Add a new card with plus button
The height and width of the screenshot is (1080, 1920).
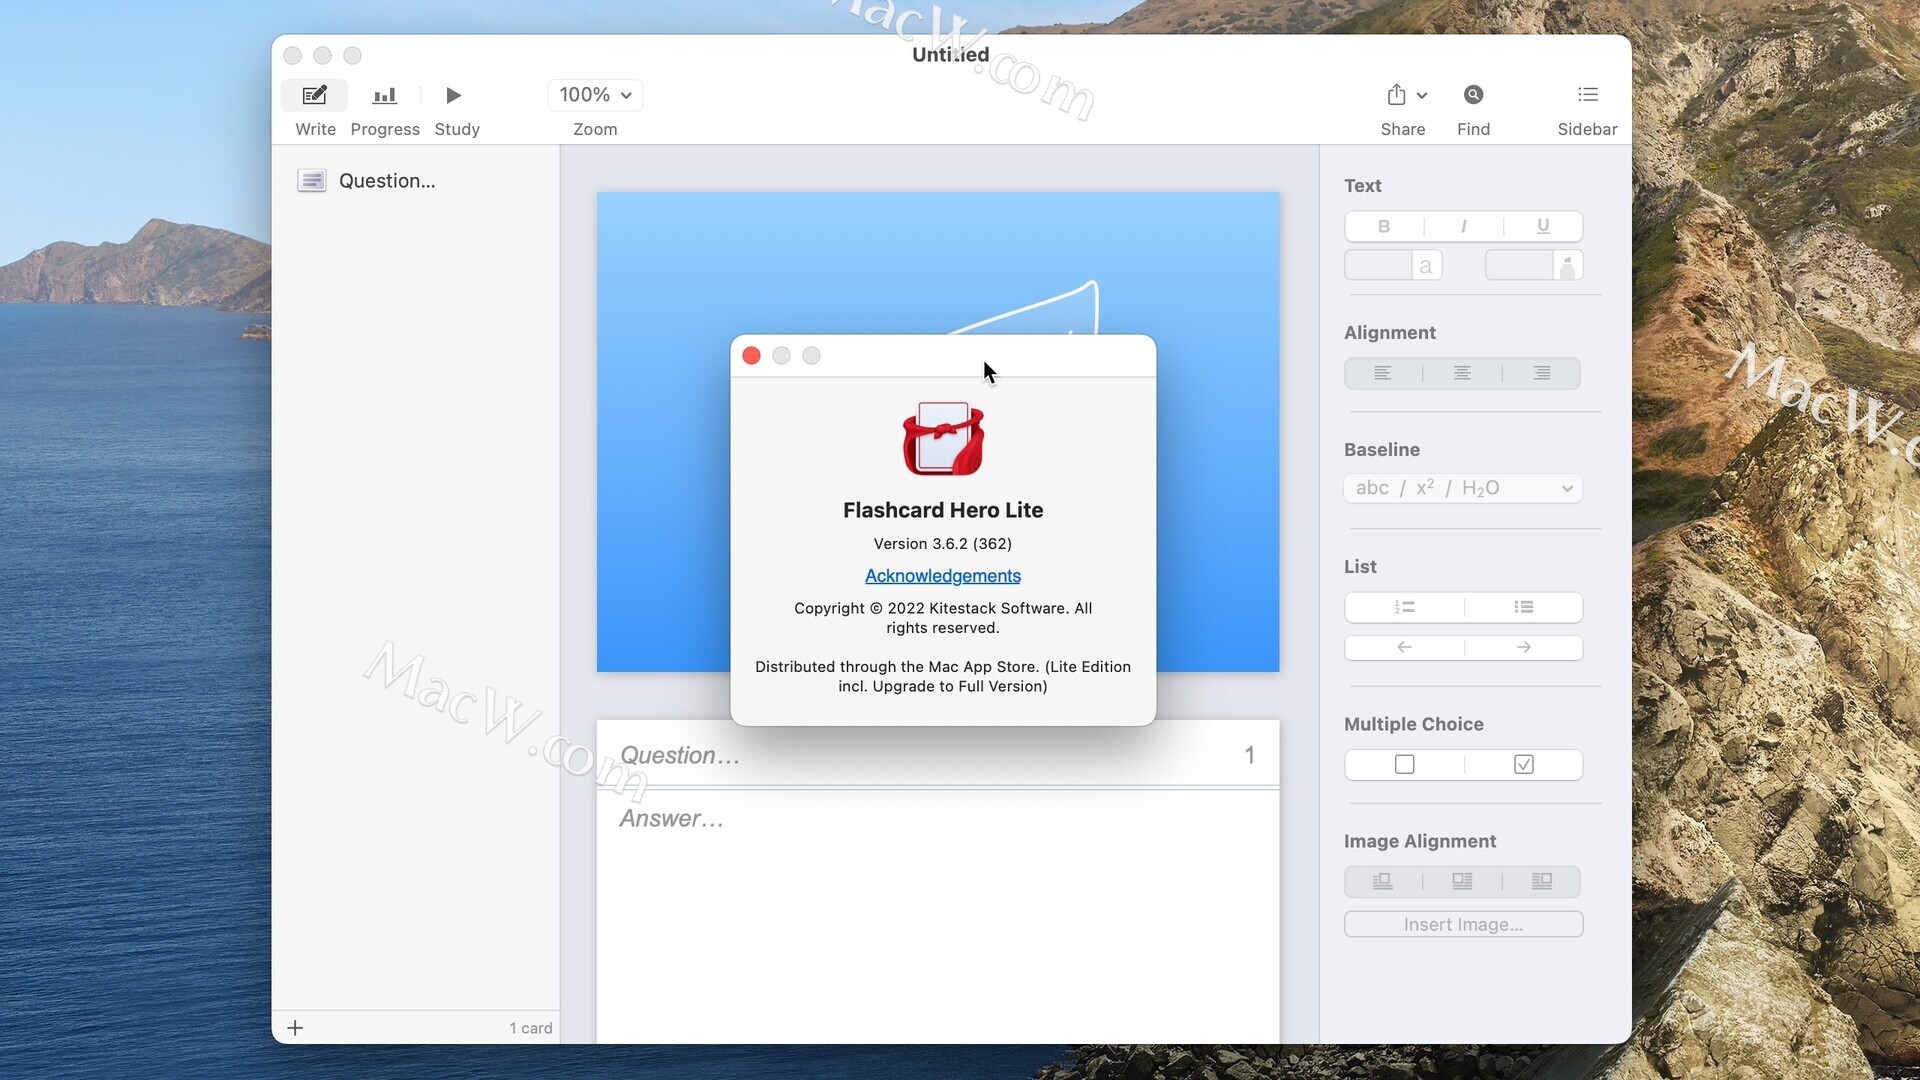(295, 1028)
